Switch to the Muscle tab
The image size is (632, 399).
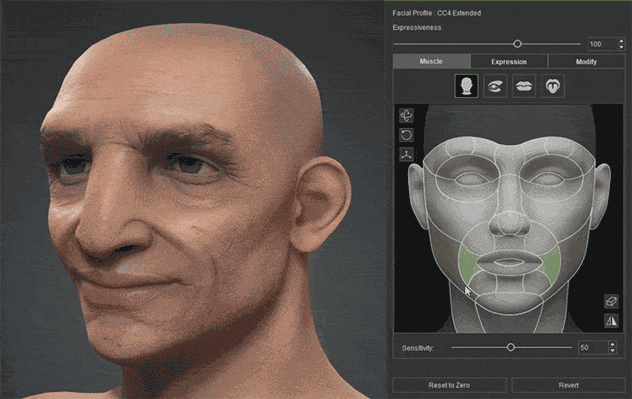432,61
